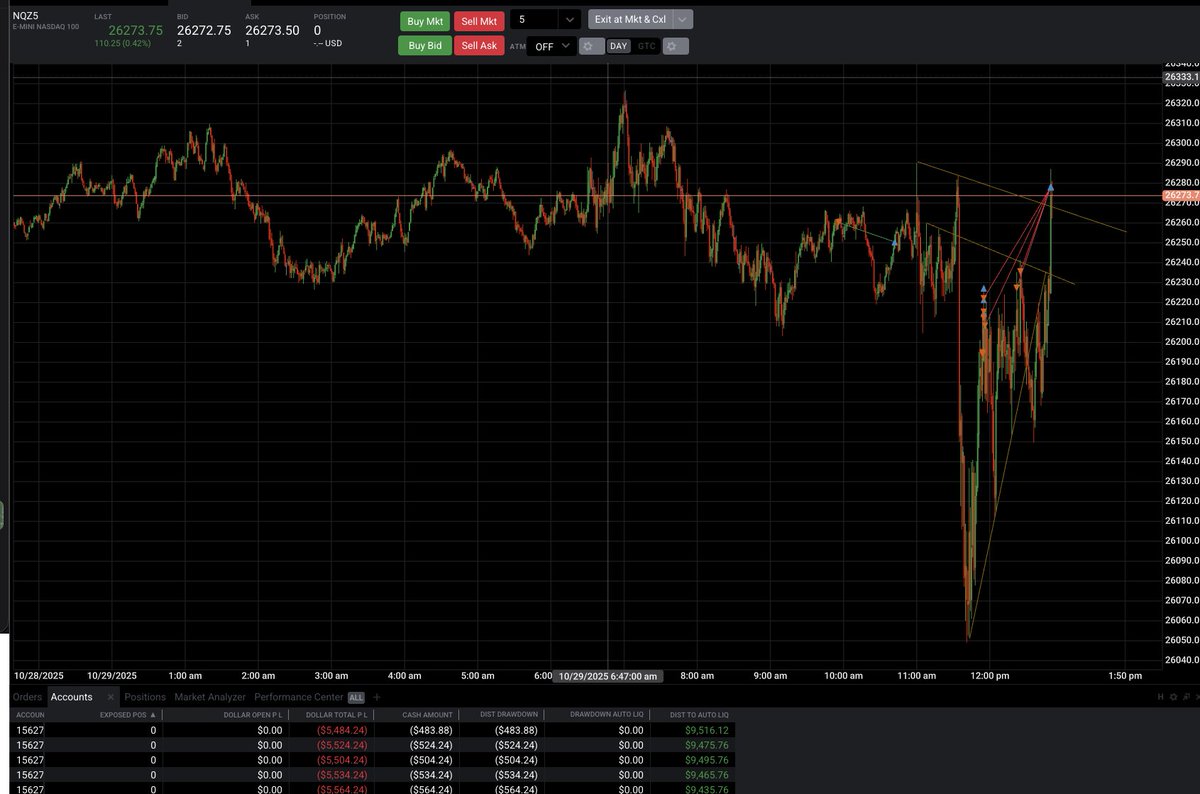Viewport: 1200px width, 794px height.
Task: Open the order quantity dropdown arrow
Action: [569, 19]
